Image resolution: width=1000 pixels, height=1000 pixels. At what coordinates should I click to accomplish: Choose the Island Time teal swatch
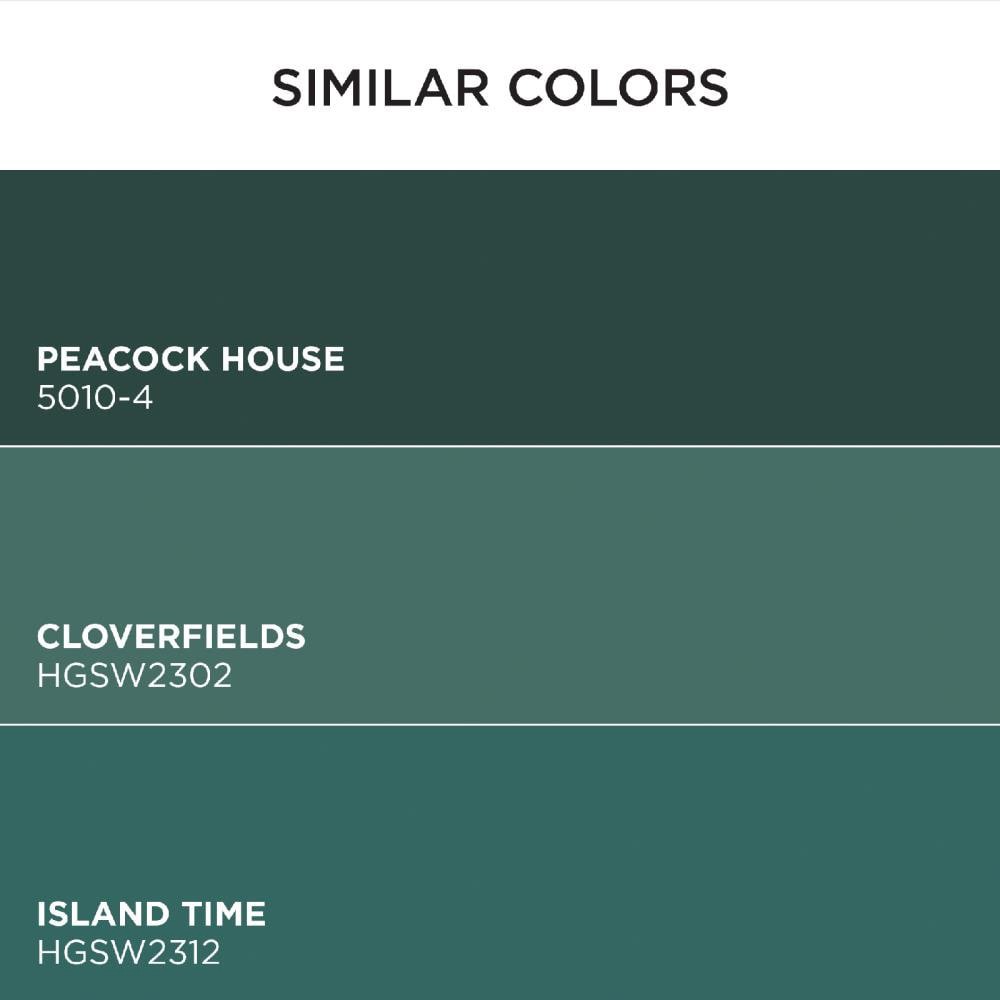(x=500, y=863)
